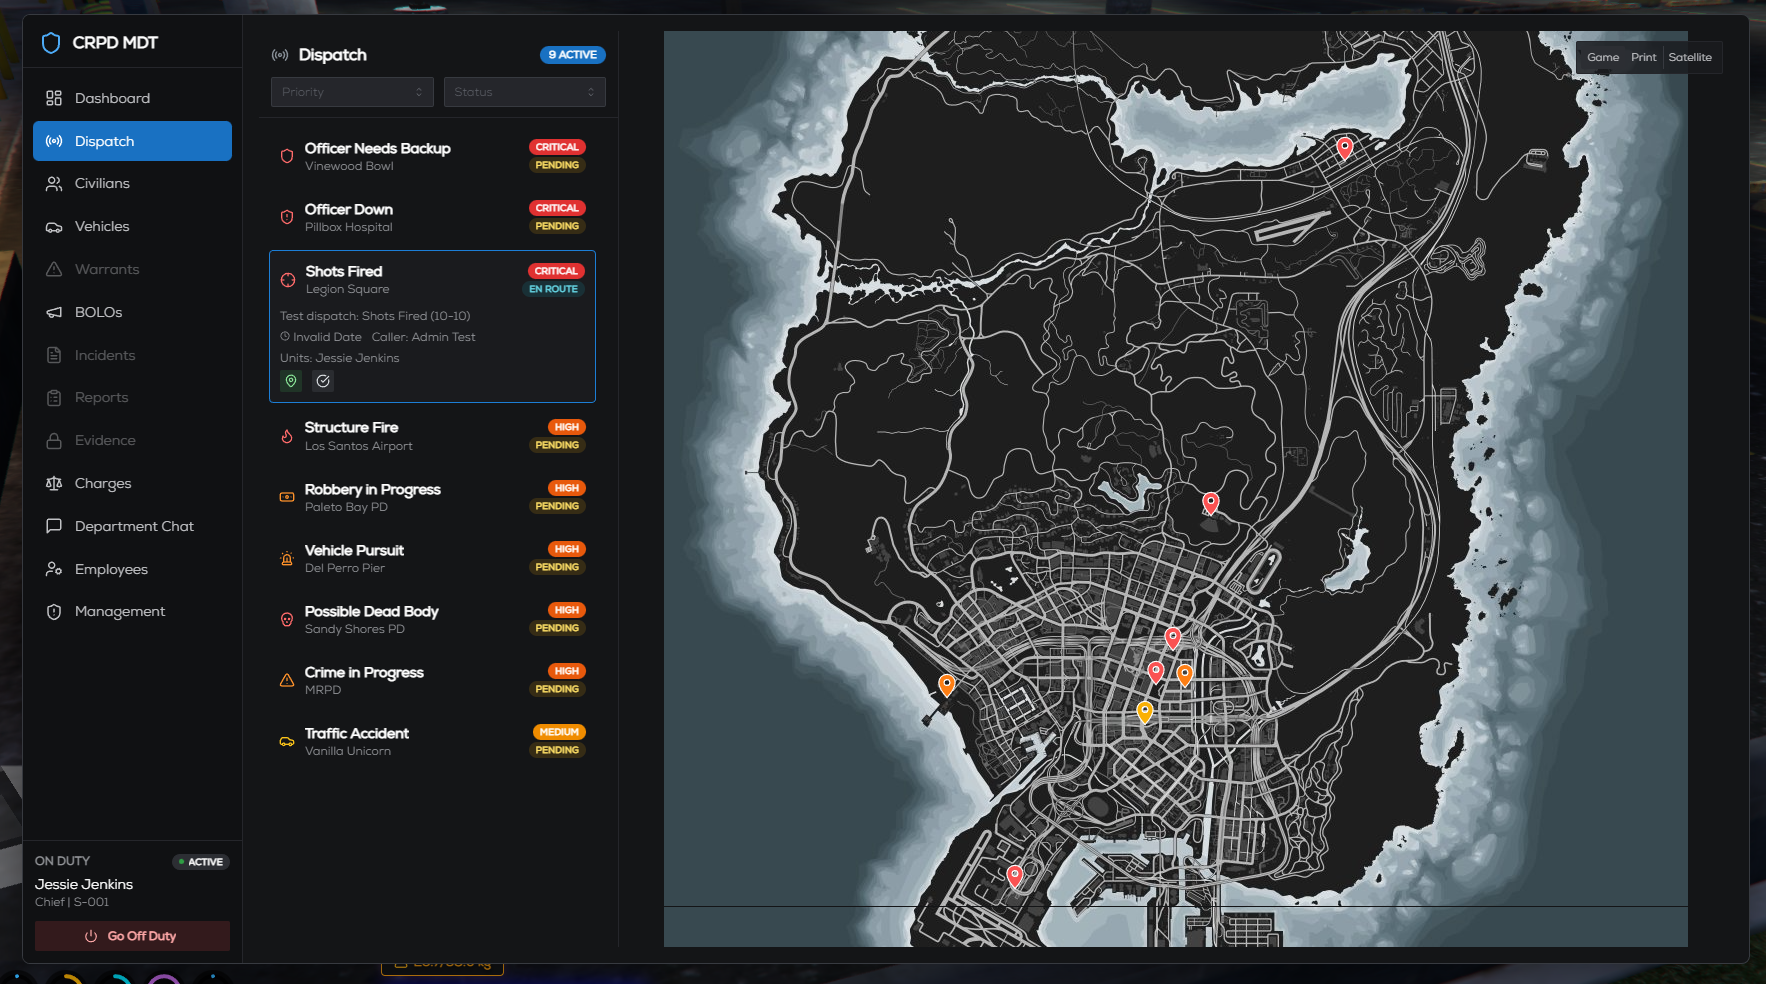Click the 'Paleto Bay PD' location text
Image resolution: width=1766 pixels, height=984 pixels.
346,507
